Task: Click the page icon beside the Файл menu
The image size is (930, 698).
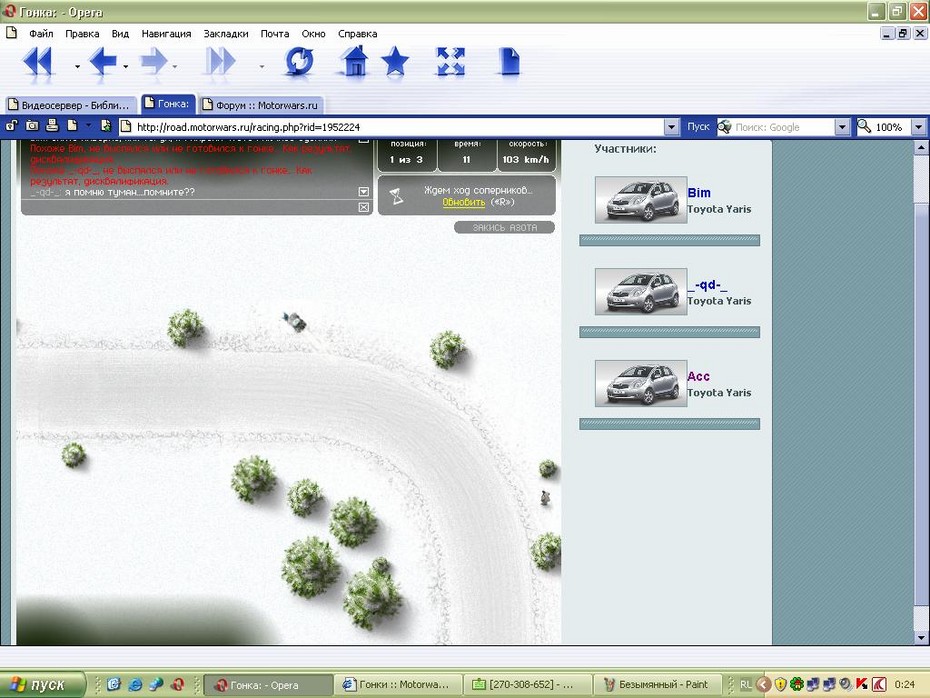Action: [11, 33]
